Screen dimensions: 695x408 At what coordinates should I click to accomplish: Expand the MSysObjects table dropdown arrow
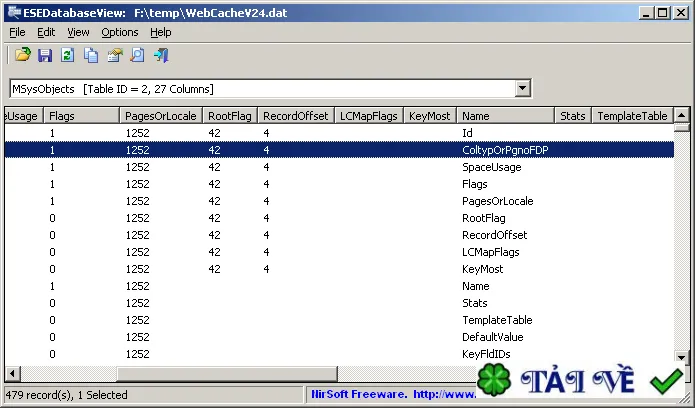pyautogui.click(x=523, y=88)
